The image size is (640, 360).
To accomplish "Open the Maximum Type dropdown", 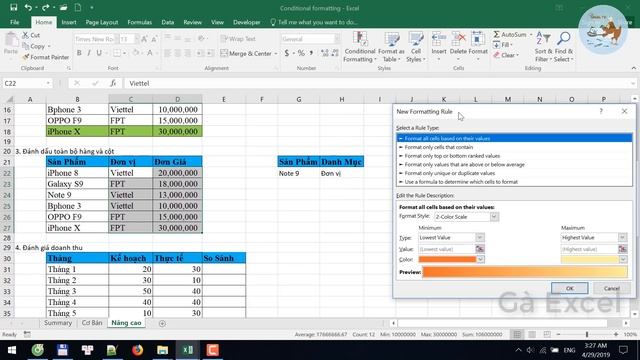I will (x=622, y=237).
